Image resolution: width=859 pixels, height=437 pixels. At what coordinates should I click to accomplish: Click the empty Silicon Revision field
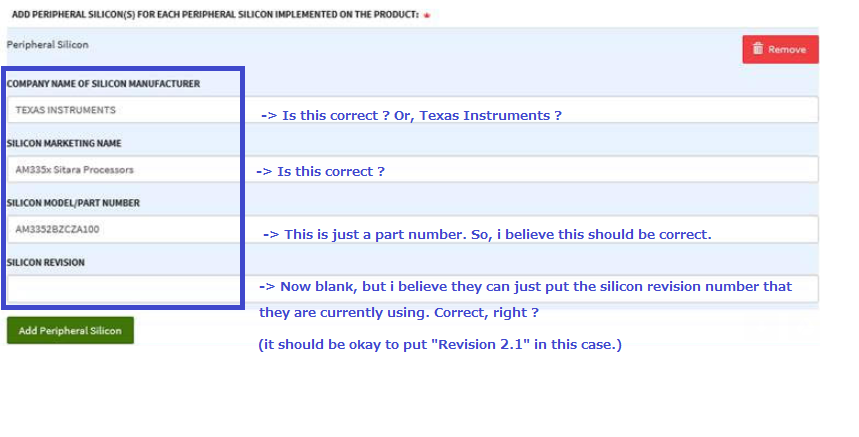pyautogui.click(x=413, y=289)
